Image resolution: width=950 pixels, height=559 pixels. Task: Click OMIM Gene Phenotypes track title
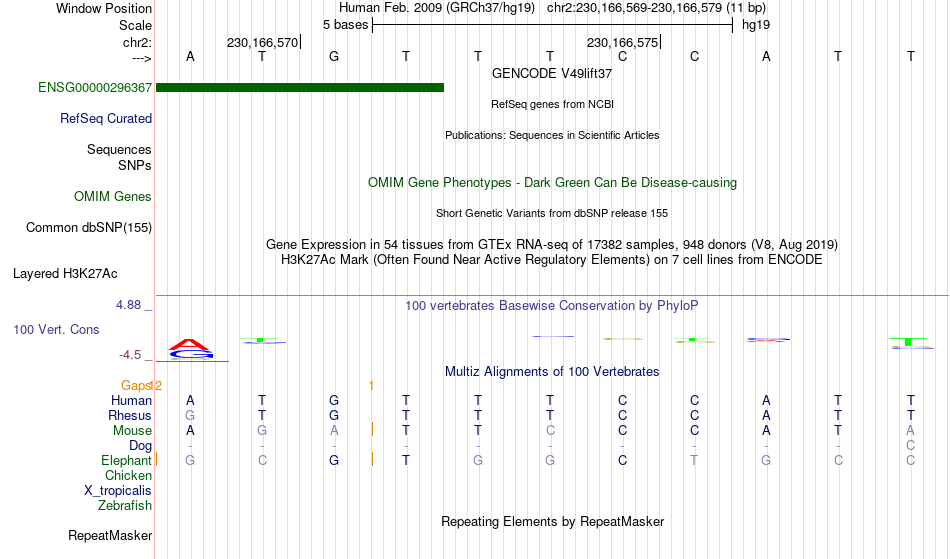coord(552,183)
